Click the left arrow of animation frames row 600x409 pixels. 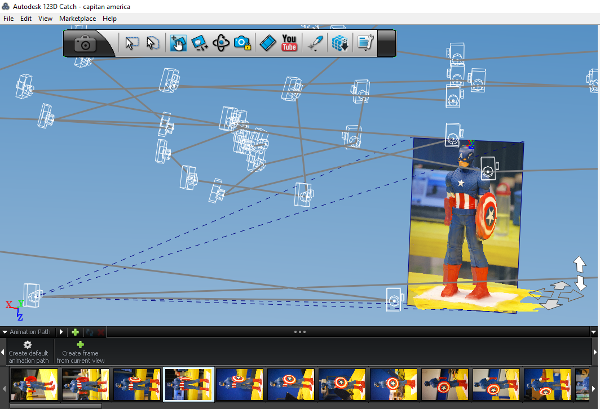[x=3, y=352]
